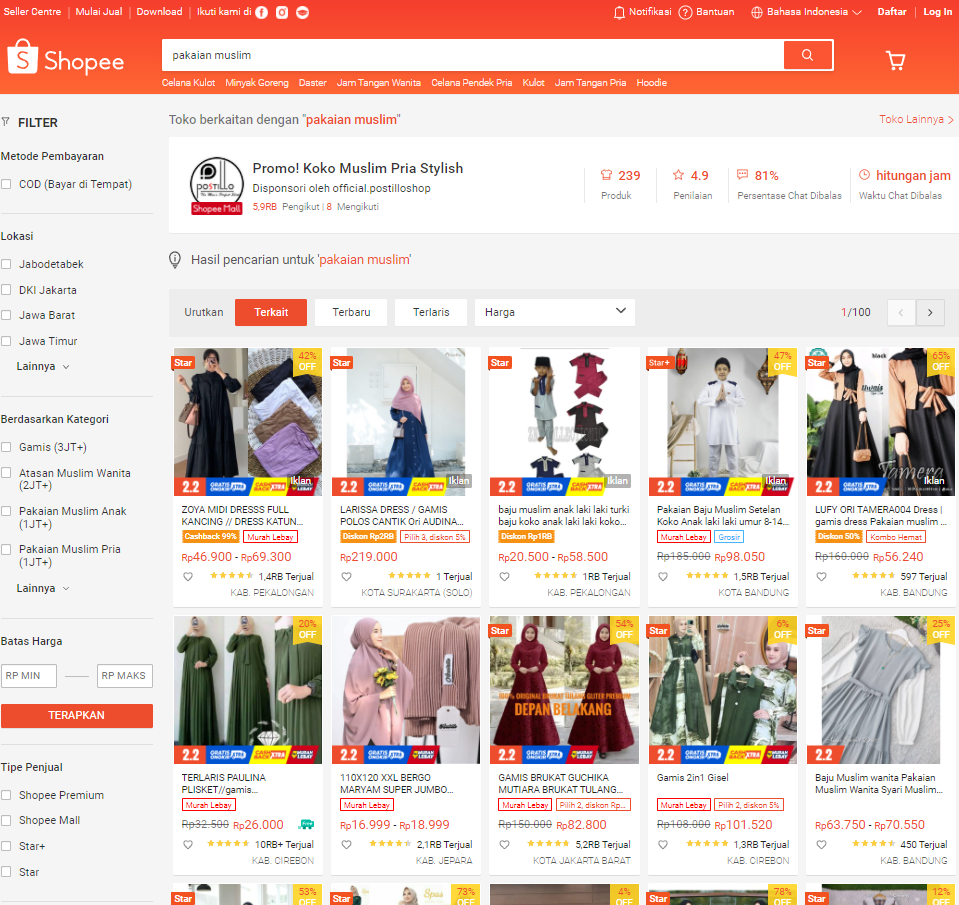Like LUFY ORI TAMERA004 heart icon
The image size is (959, 905).
click(x=821, y=576)
